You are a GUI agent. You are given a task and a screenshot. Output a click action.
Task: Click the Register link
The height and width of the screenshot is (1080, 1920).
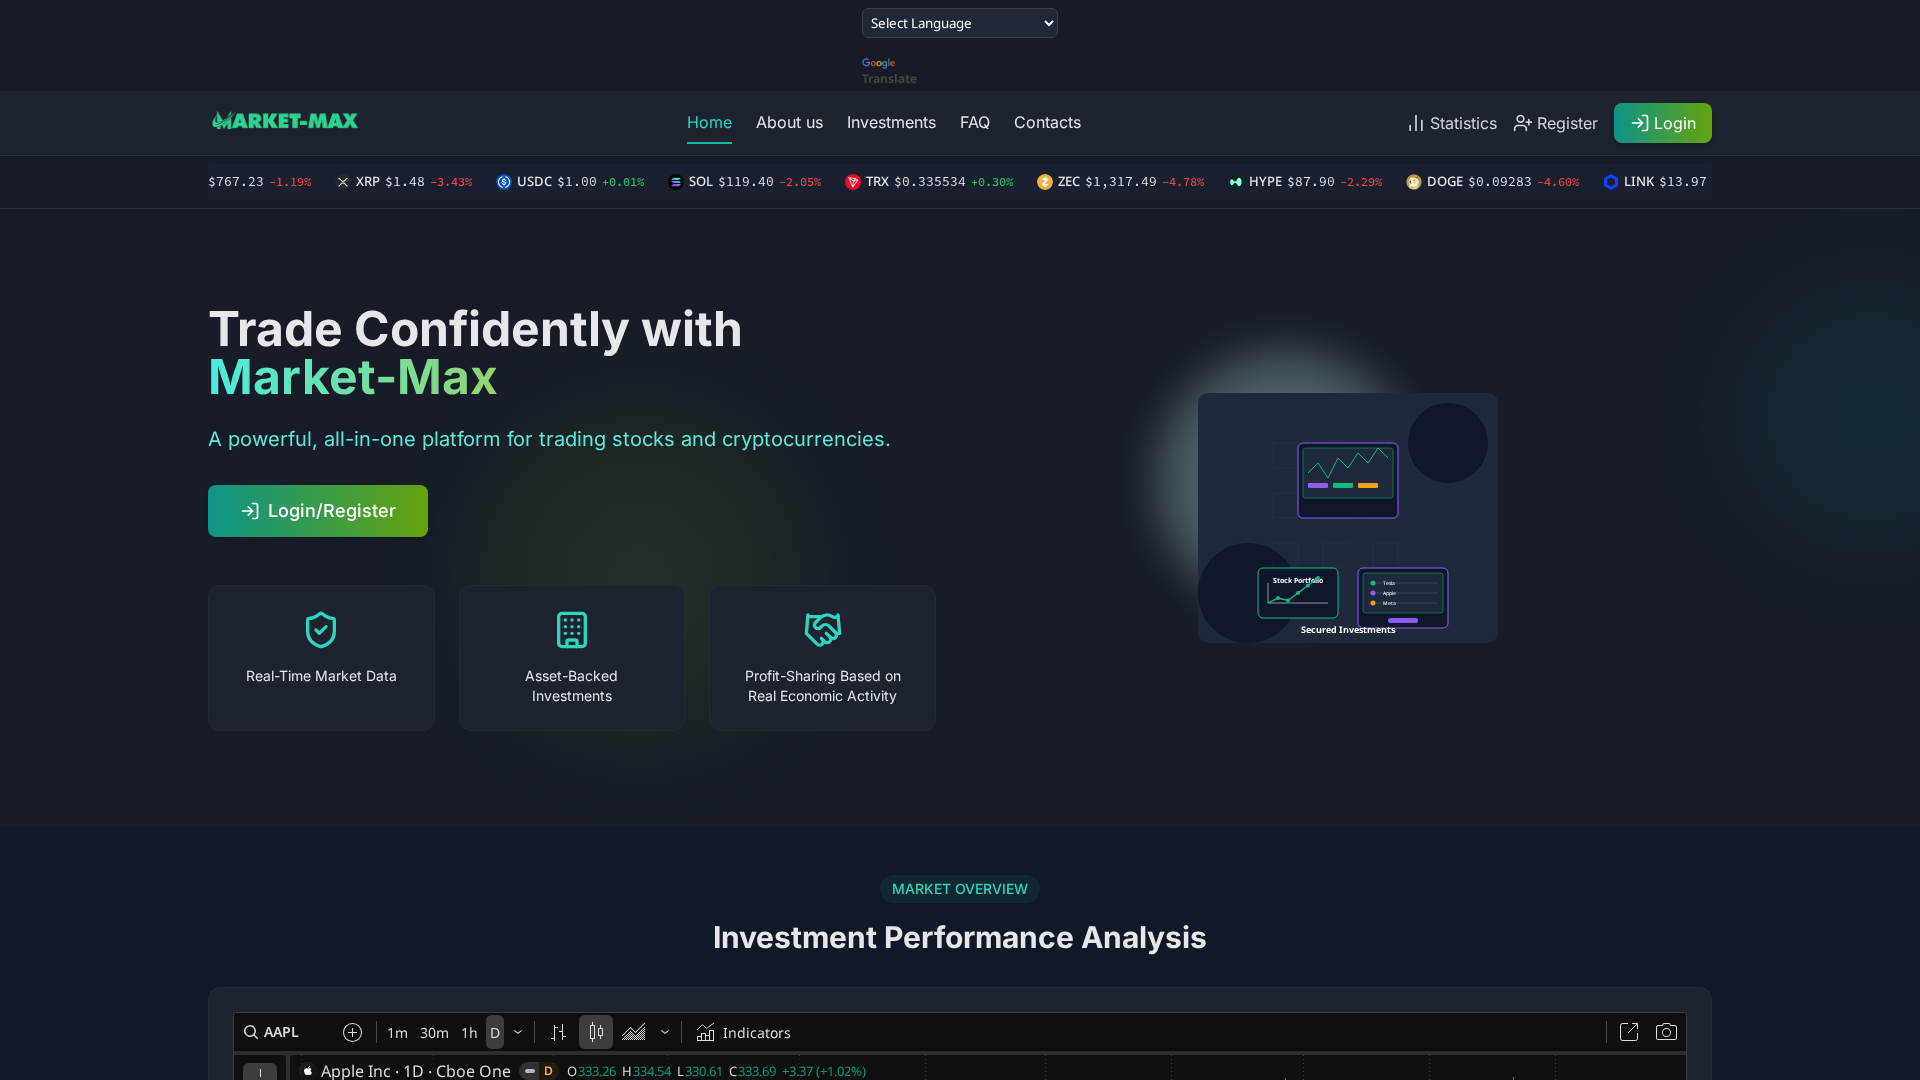[x=1555, y=123]
